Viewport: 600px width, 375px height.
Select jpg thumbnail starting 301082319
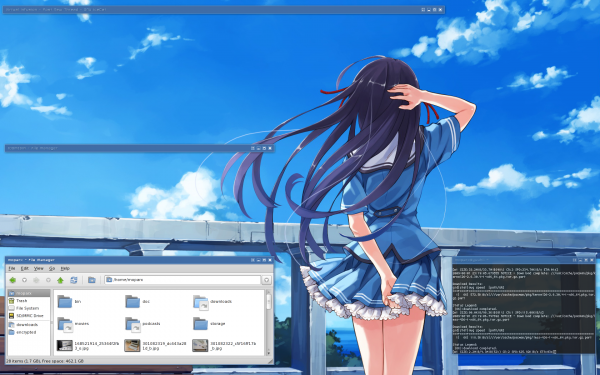(132, 345)
